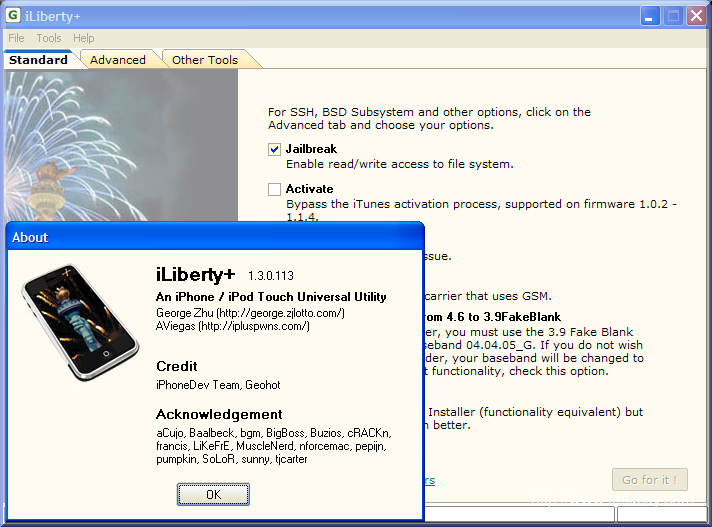Viewport: 712px width, 527px height.
Task: Open the Tools menu
Action: point(49,38)
